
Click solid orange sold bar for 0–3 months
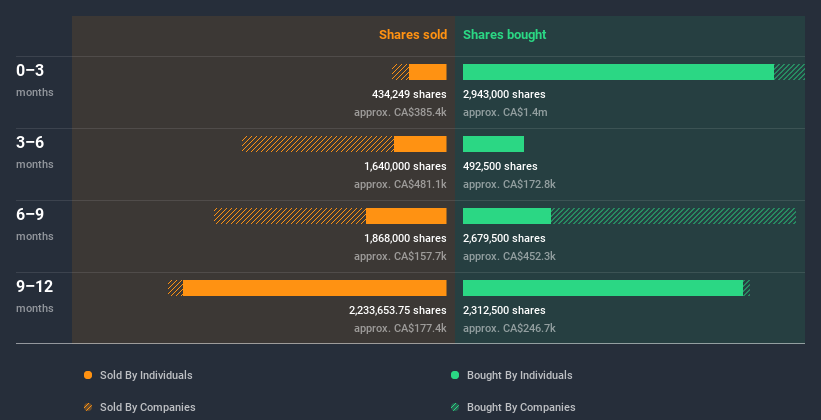coord(428,72)
